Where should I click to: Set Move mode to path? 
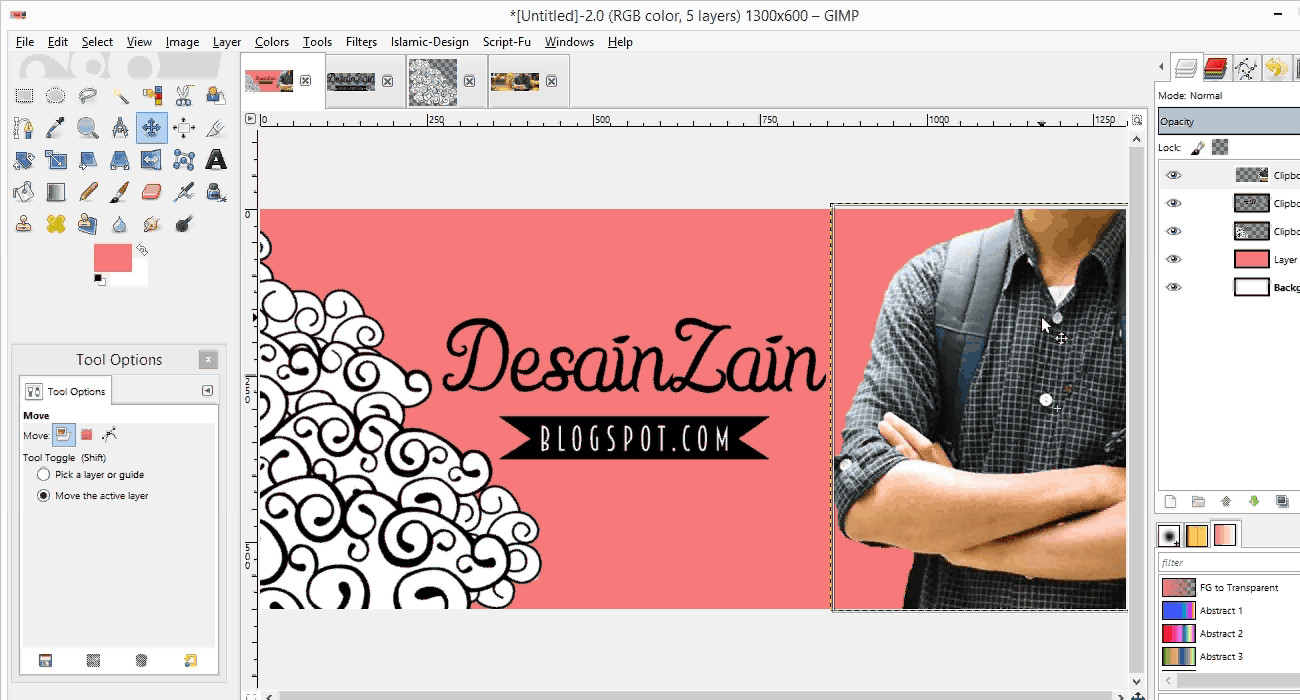pos(110,435)
